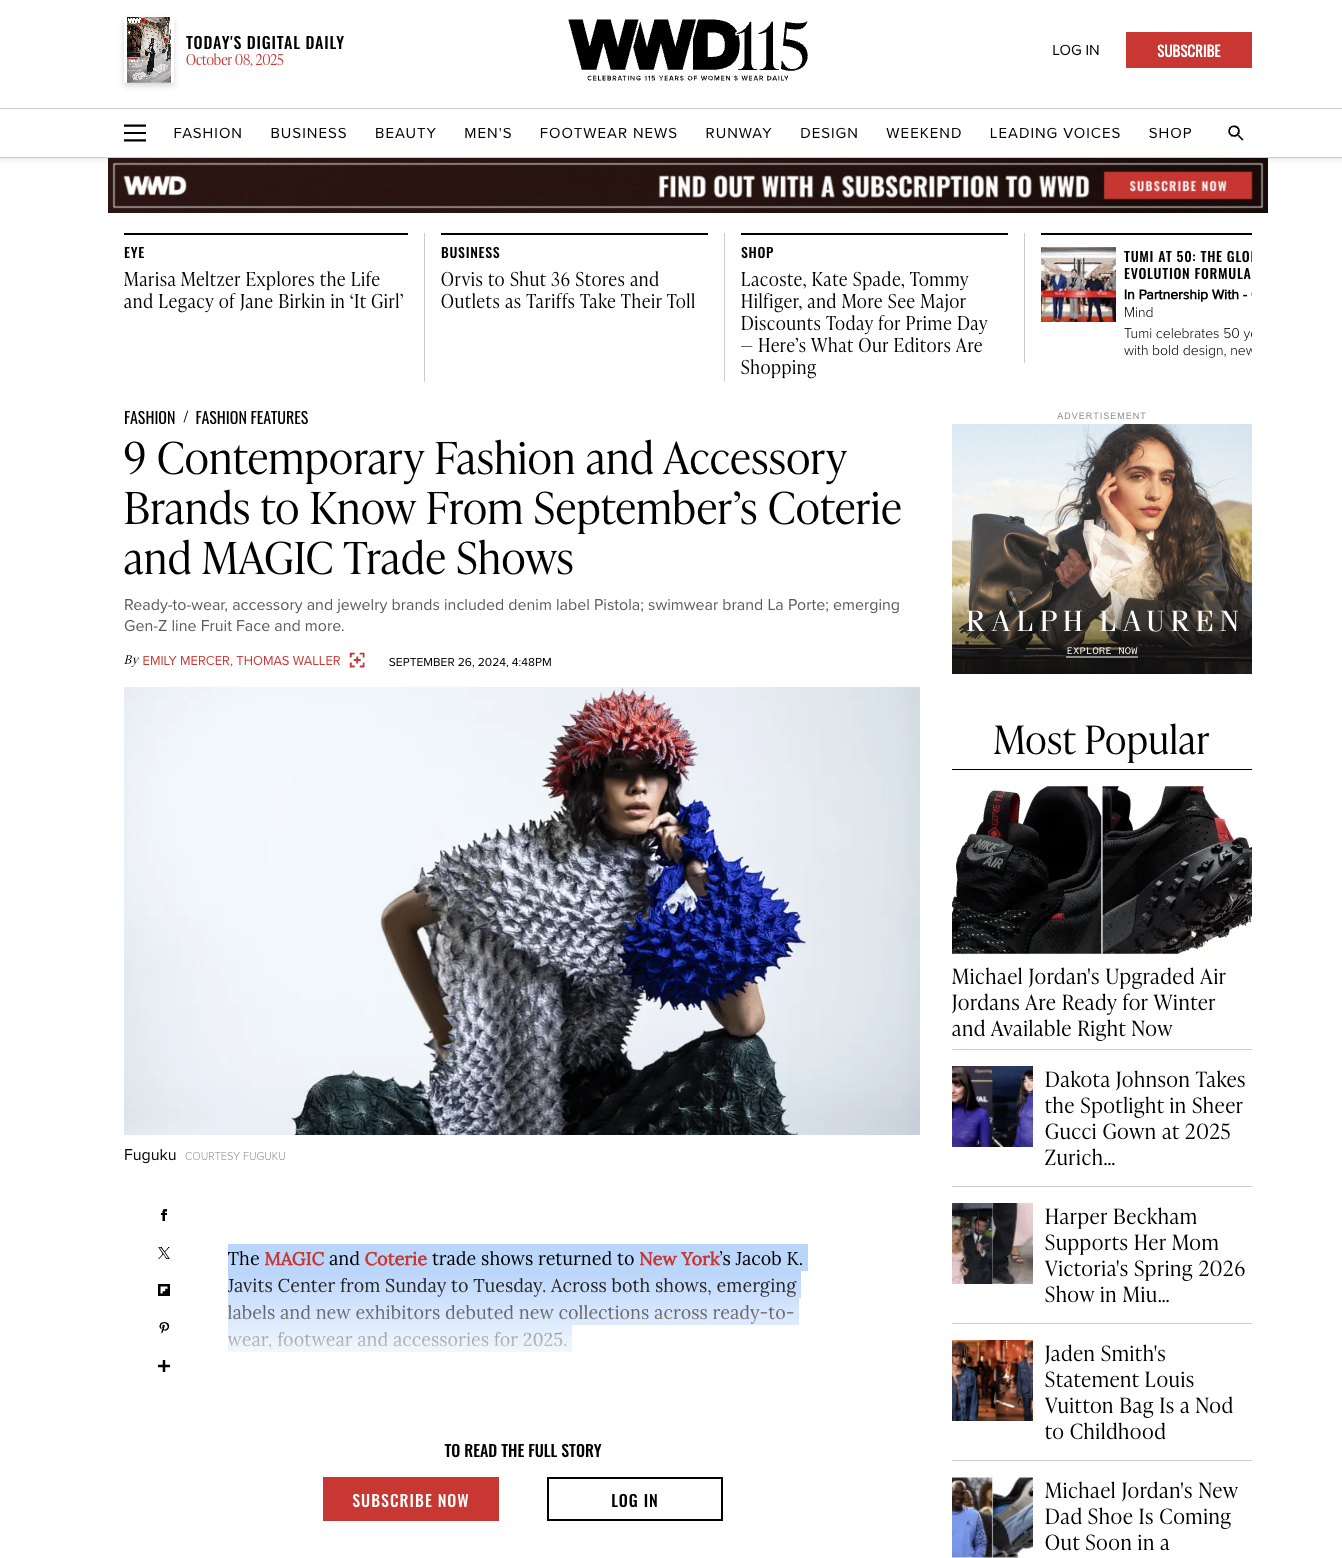
Task: Click the search magnifier icon
Action: coord(1235,133)
